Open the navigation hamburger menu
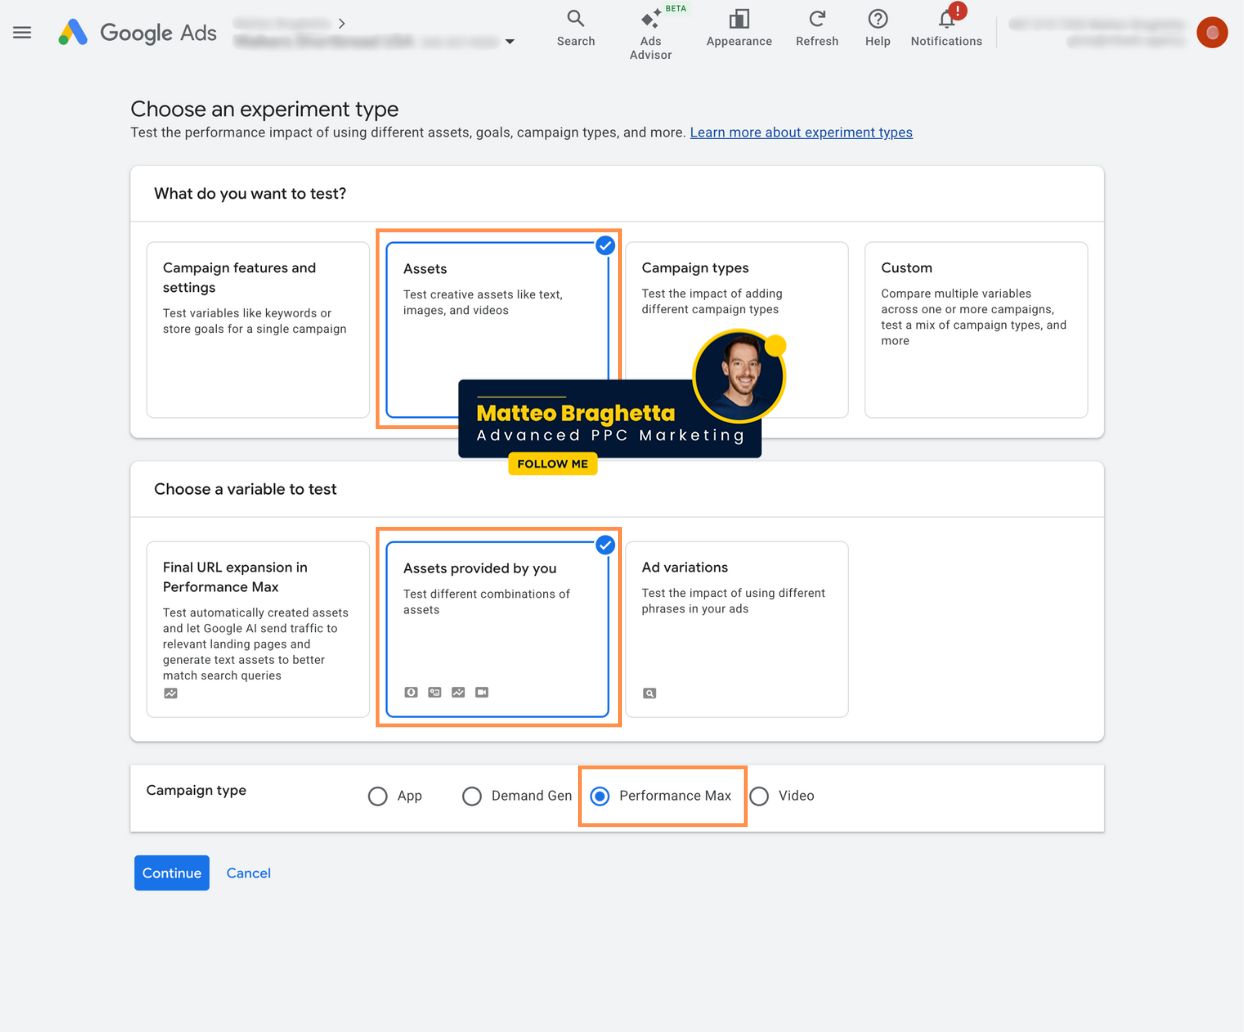 (22, 32)
